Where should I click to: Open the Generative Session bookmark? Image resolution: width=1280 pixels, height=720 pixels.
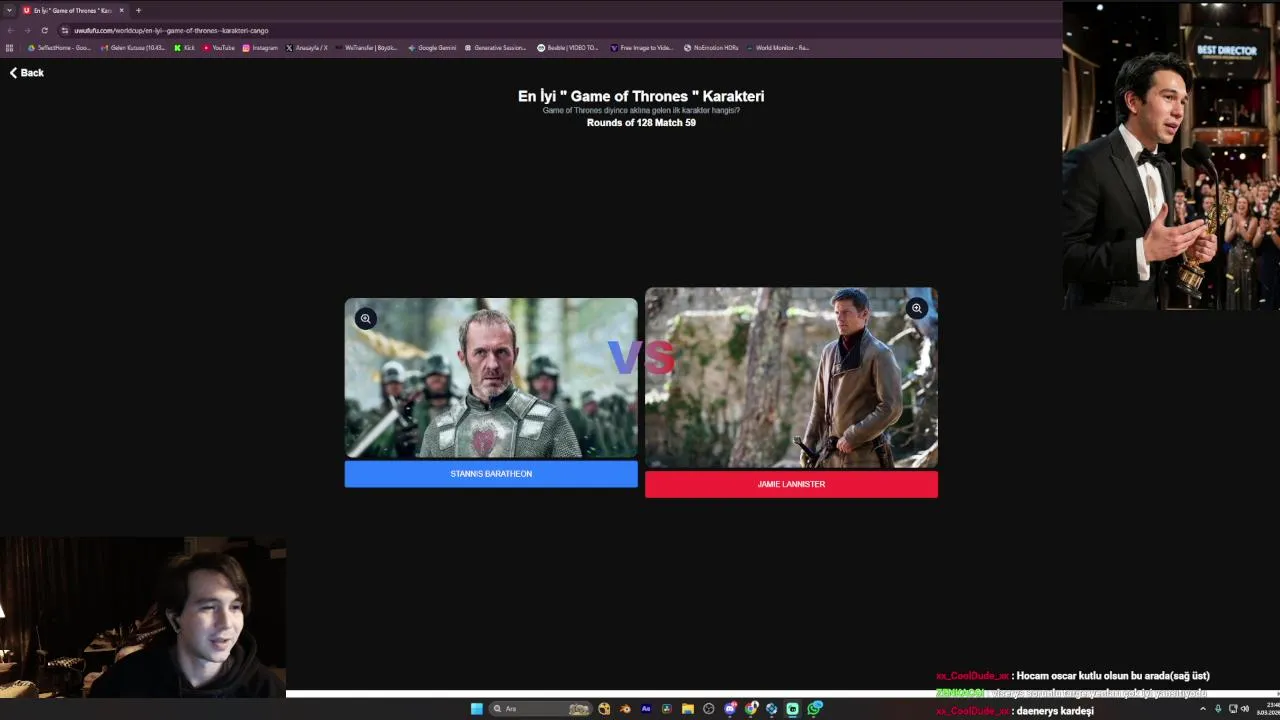(495, 48)
